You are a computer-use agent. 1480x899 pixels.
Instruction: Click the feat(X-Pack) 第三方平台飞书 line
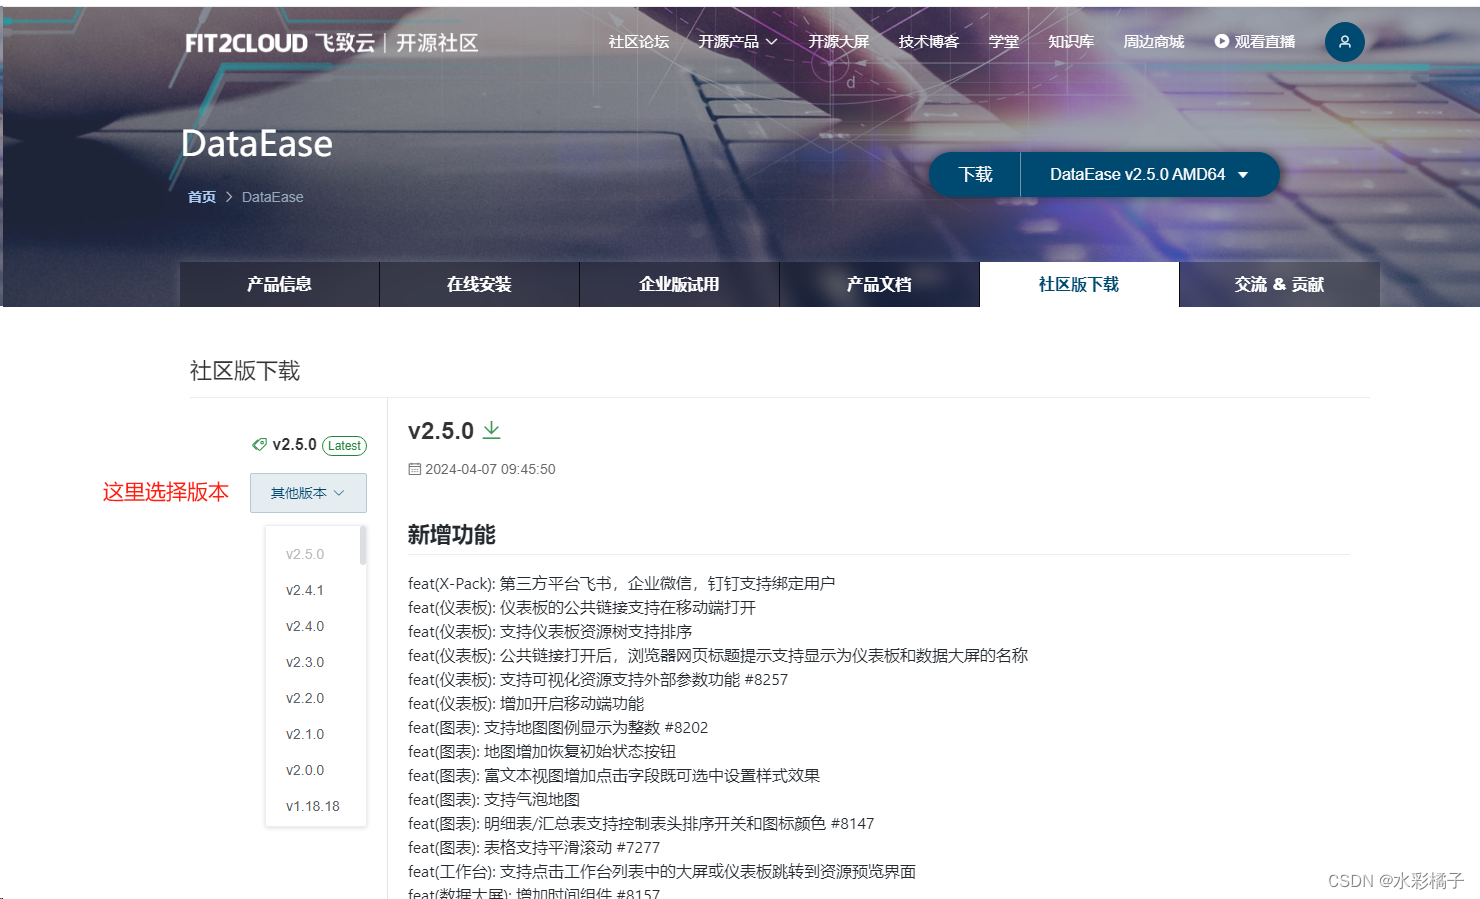621,584
